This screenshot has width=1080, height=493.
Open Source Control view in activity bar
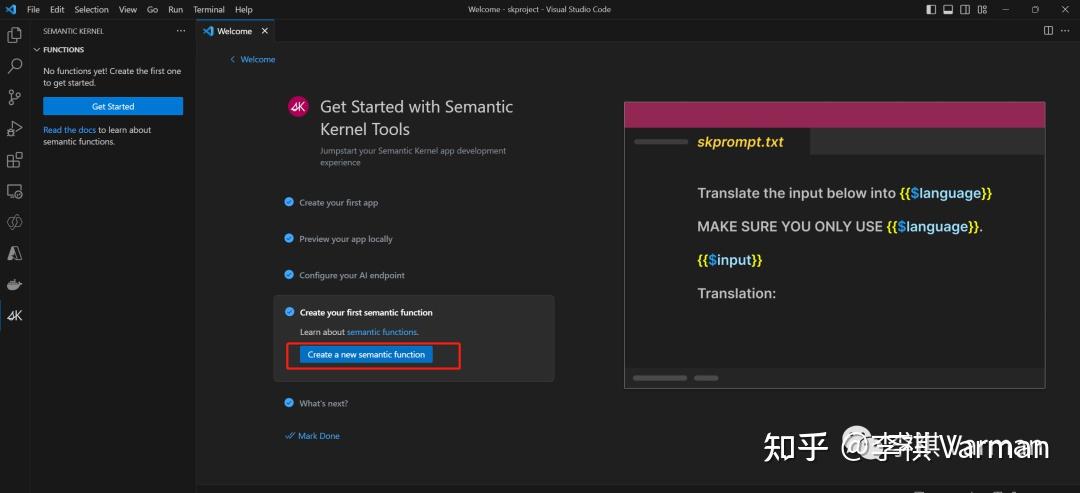[x=14, y=97]
